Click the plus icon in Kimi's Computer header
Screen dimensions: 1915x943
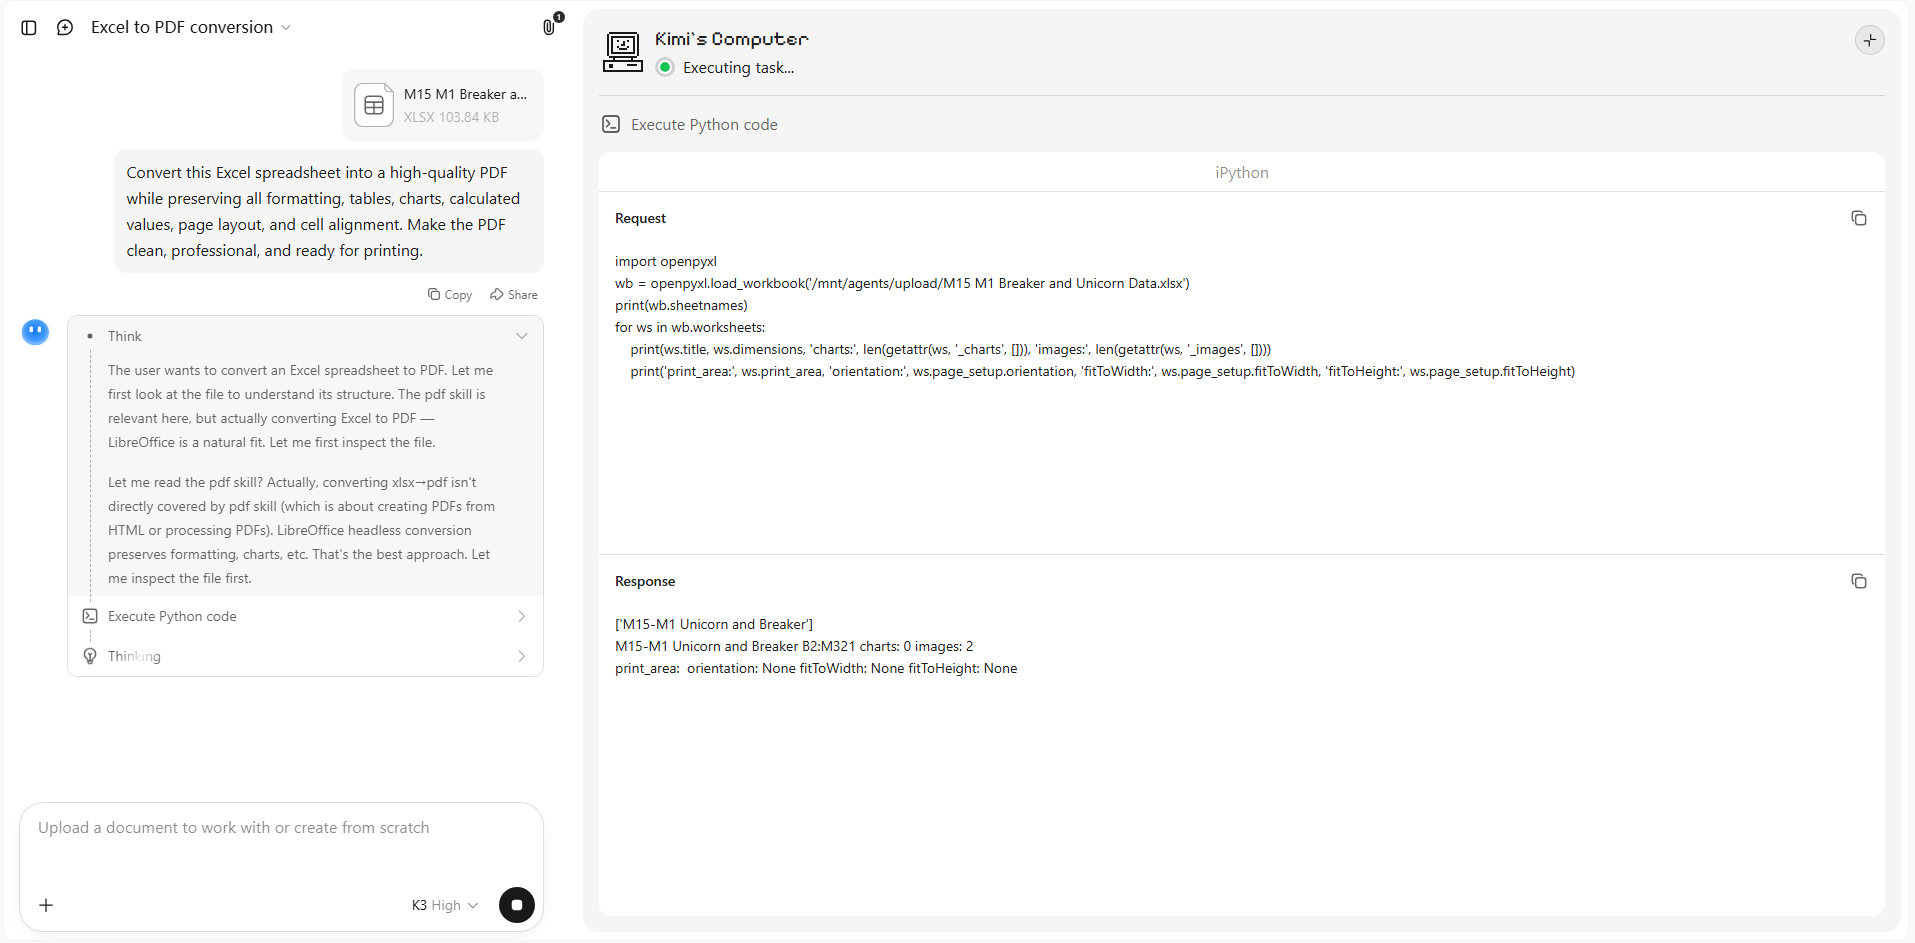[x=1869, y=40]
